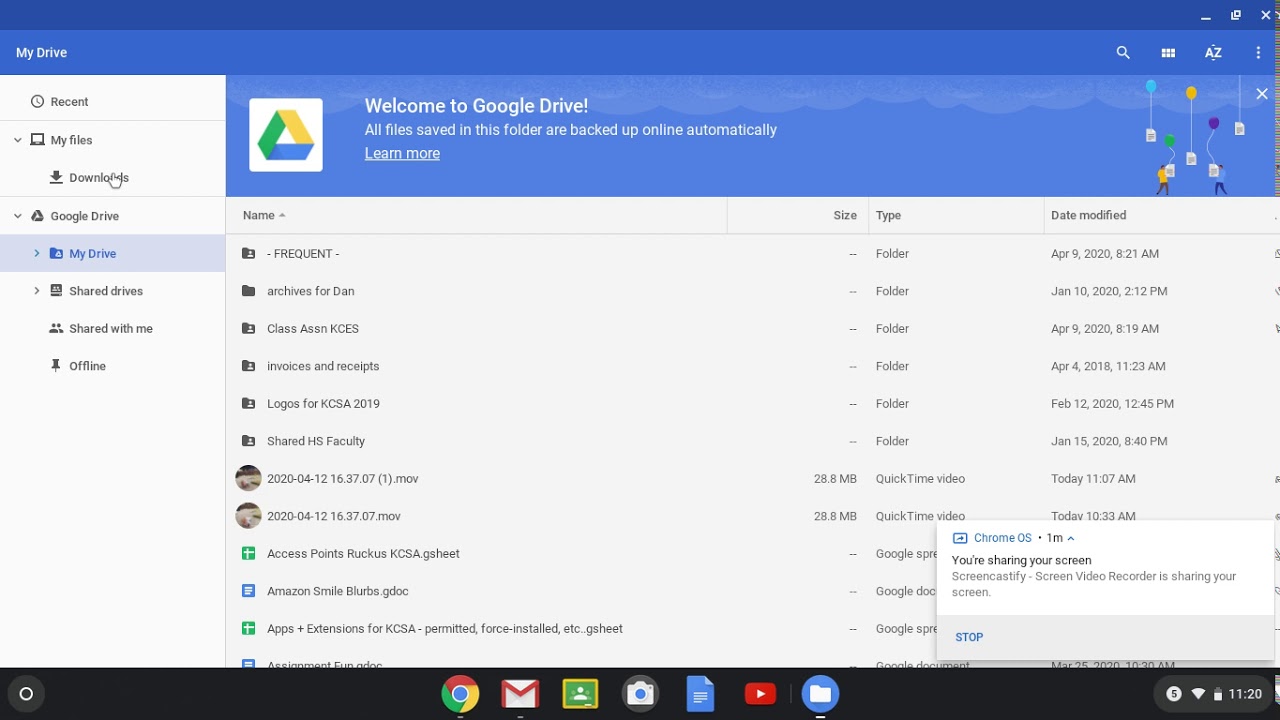Collapse the Chrome OS notification chevron
The image size is (1280, 720).
[x=1071, y=538]
